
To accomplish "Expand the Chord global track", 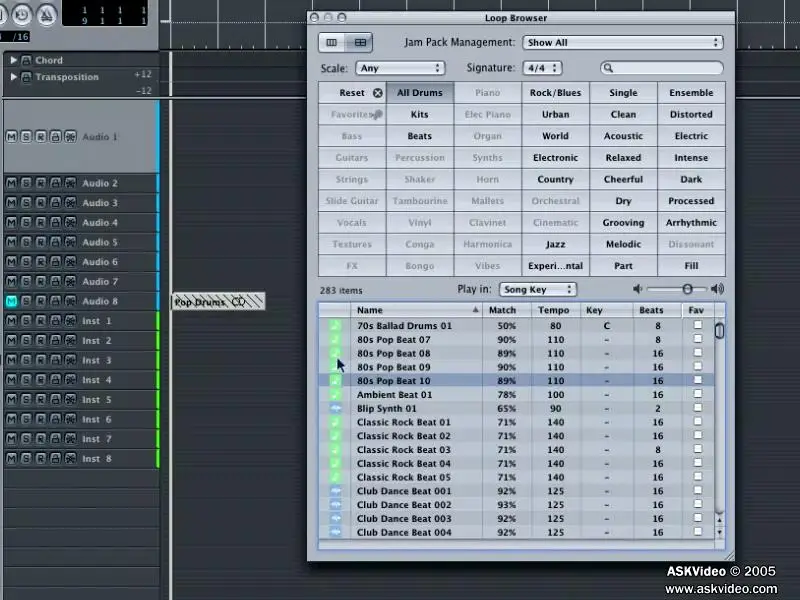I will pyautogui.click(x=14, y=60).
